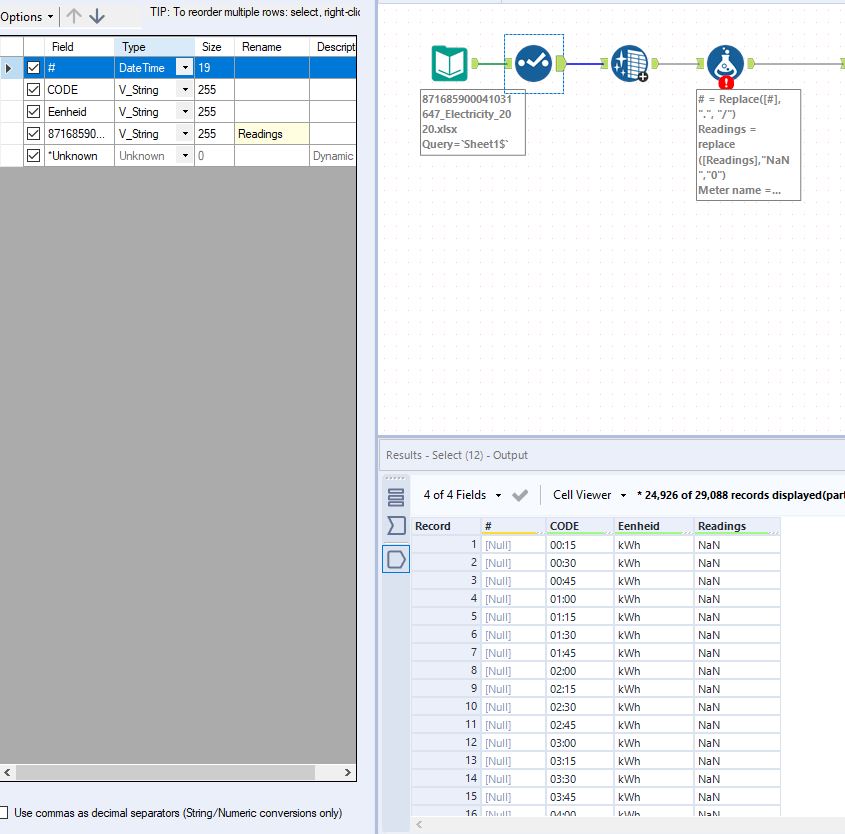The height and width of the screenshot is (834, 845).
Task: Select the Input Data tool on the canvas
Action: click(447, 61)
